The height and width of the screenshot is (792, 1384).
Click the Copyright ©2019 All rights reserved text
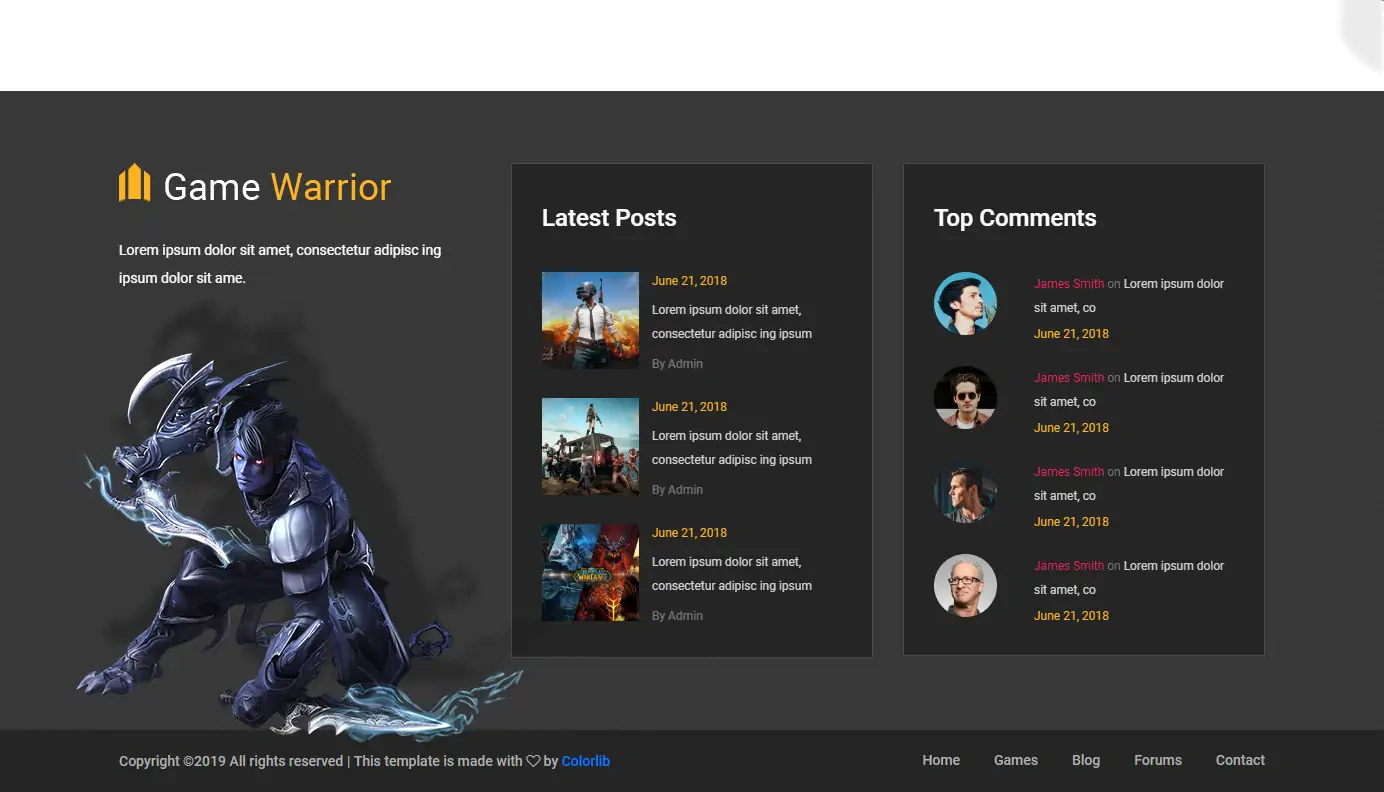pos(231,761)
